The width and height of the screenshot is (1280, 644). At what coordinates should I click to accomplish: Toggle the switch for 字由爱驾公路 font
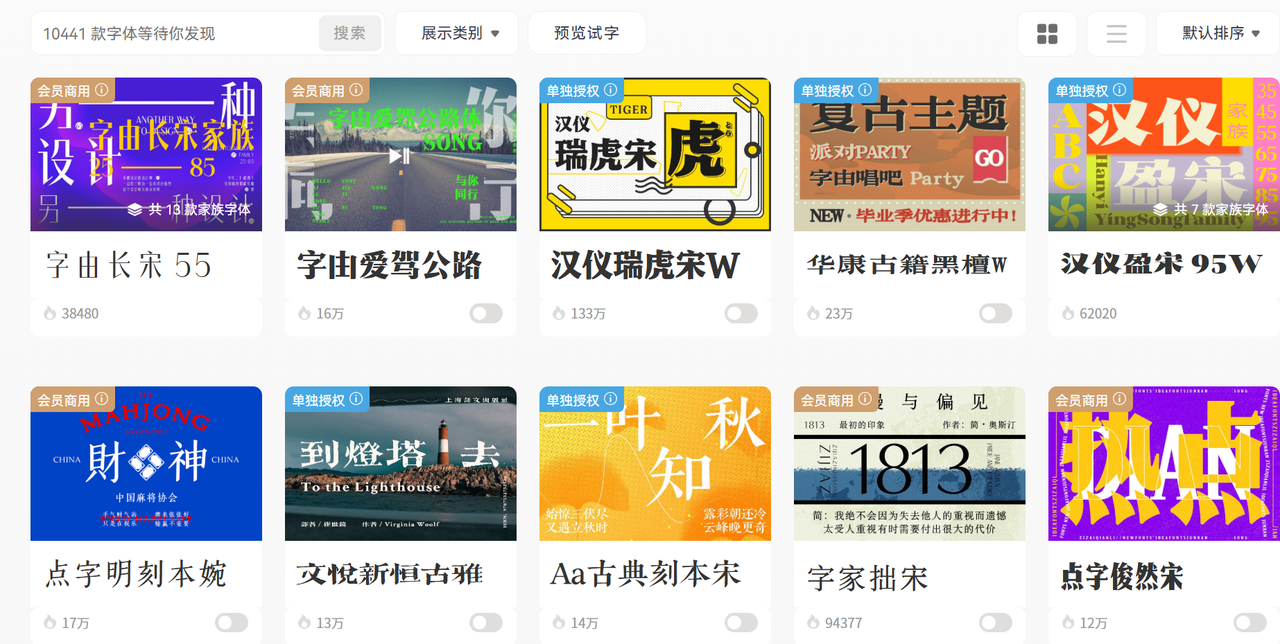click(x=486, y=314)
